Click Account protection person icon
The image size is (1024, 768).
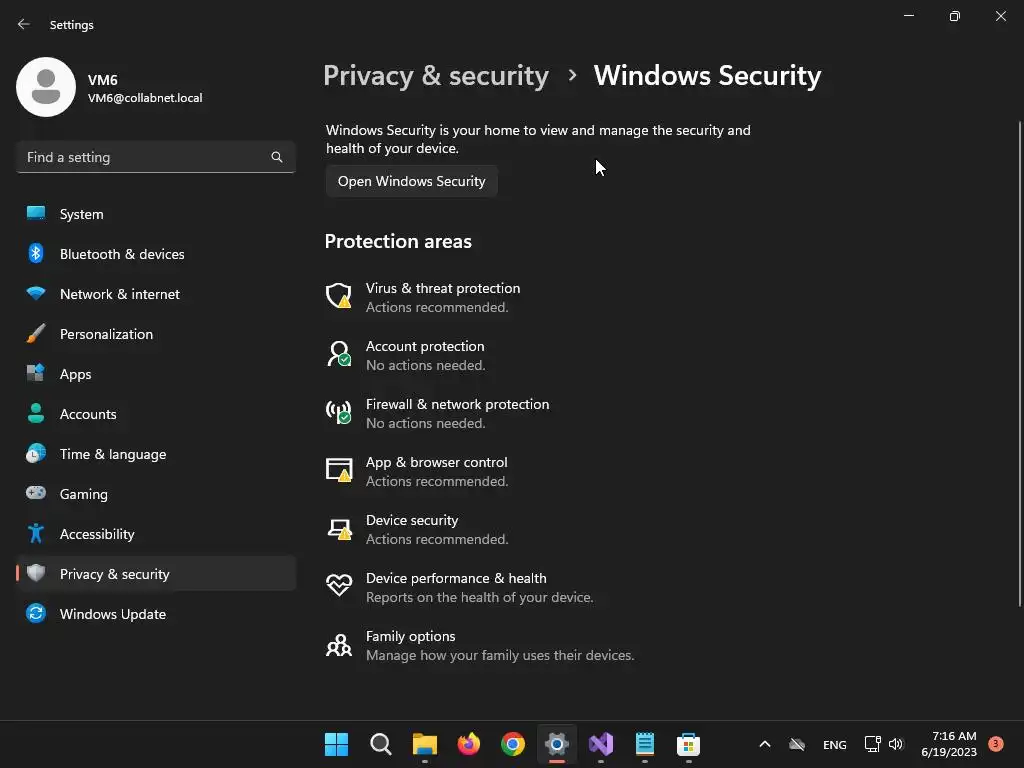pos(338,354)
